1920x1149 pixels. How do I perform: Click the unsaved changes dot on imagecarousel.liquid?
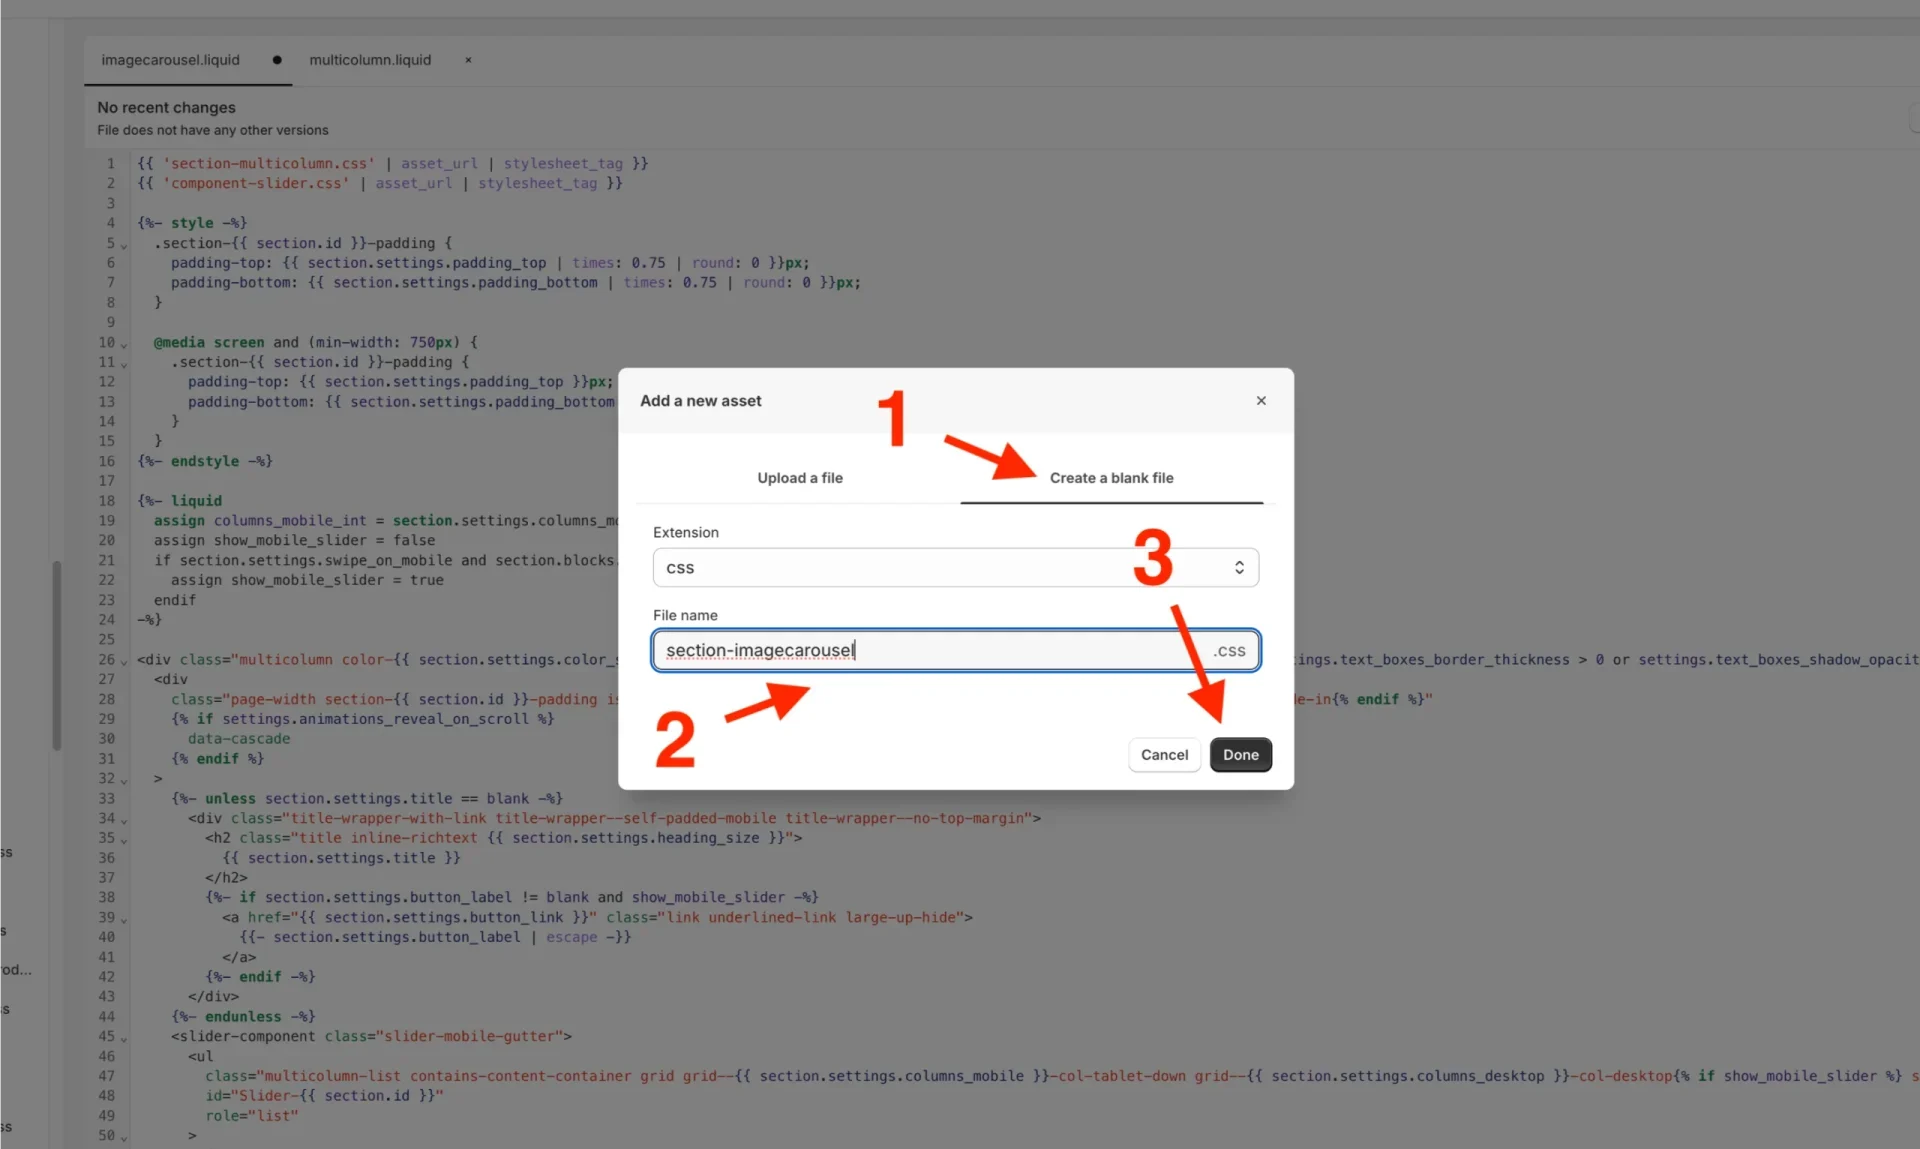(x=276, y=60)
